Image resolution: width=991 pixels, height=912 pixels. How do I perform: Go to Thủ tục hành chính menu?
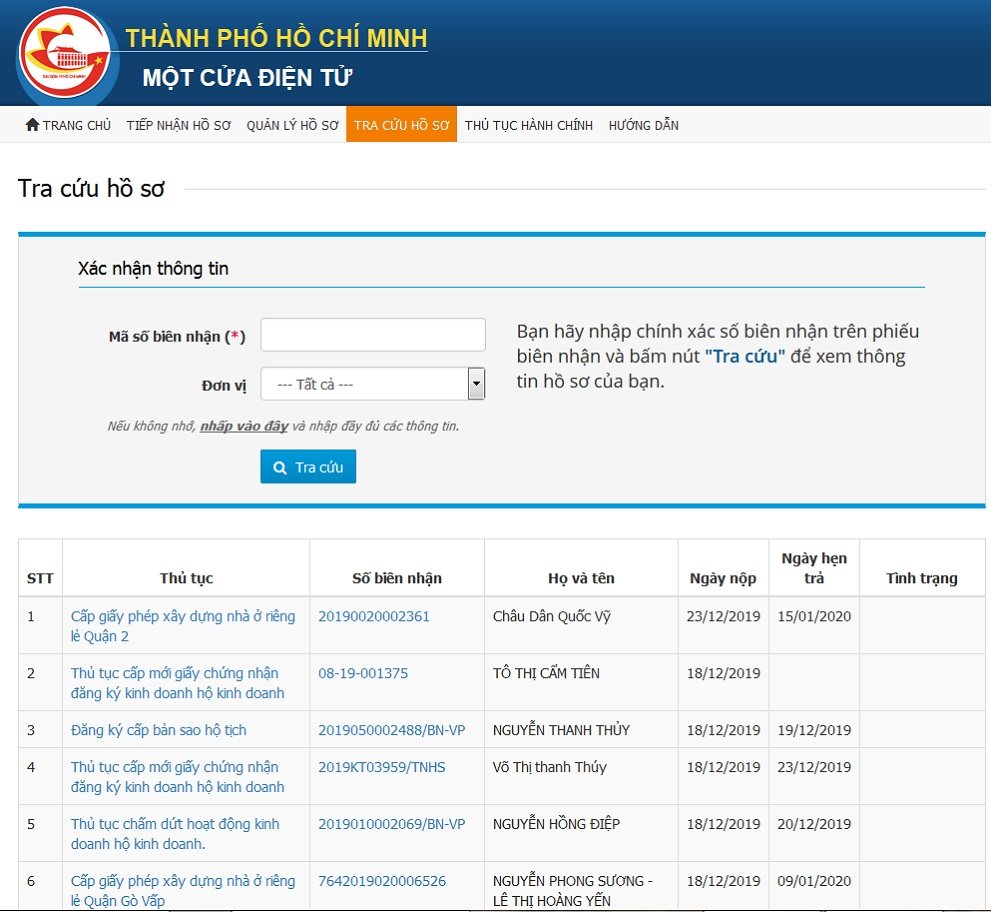[x=528, y=125]
